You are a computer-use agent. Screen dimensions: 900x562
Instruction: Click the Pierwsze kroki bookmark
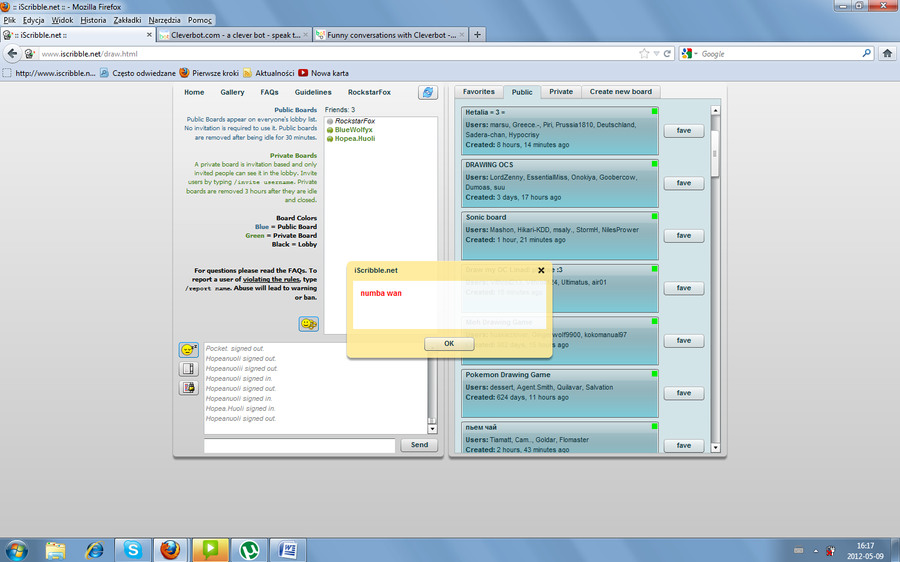(x=210, y=73)
